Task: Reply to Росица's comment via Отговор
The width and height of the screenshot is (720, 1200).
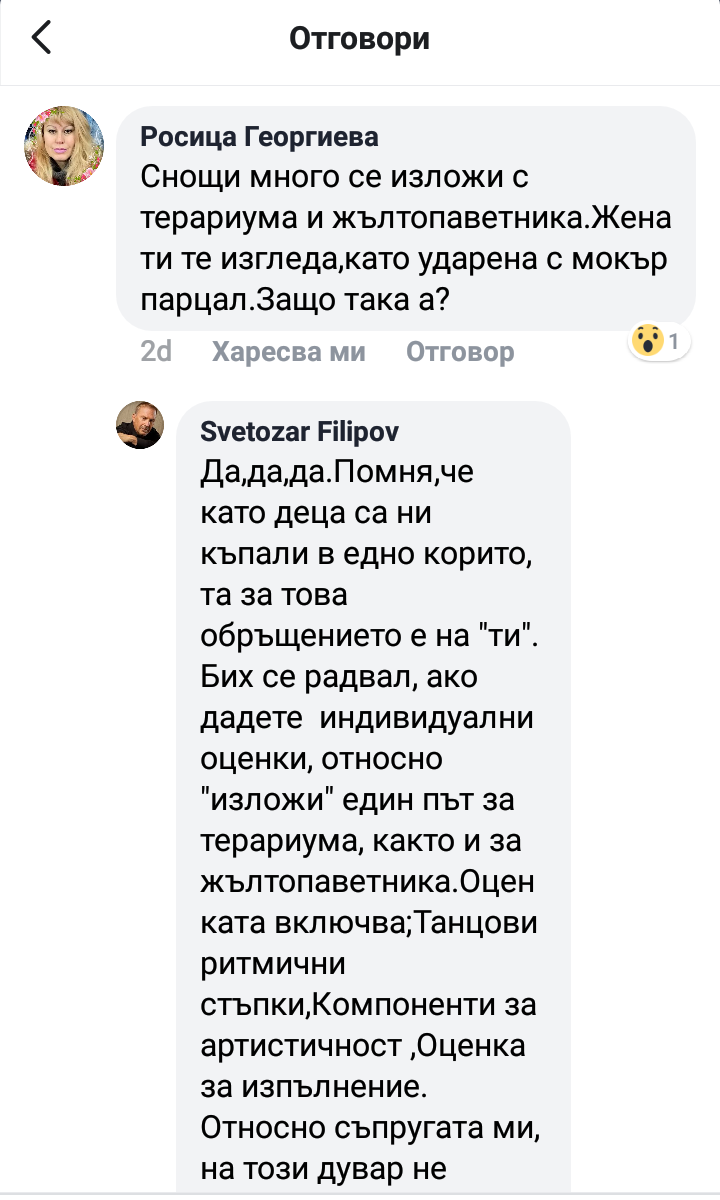Action: pyautogui.click(x=460, y=352)
